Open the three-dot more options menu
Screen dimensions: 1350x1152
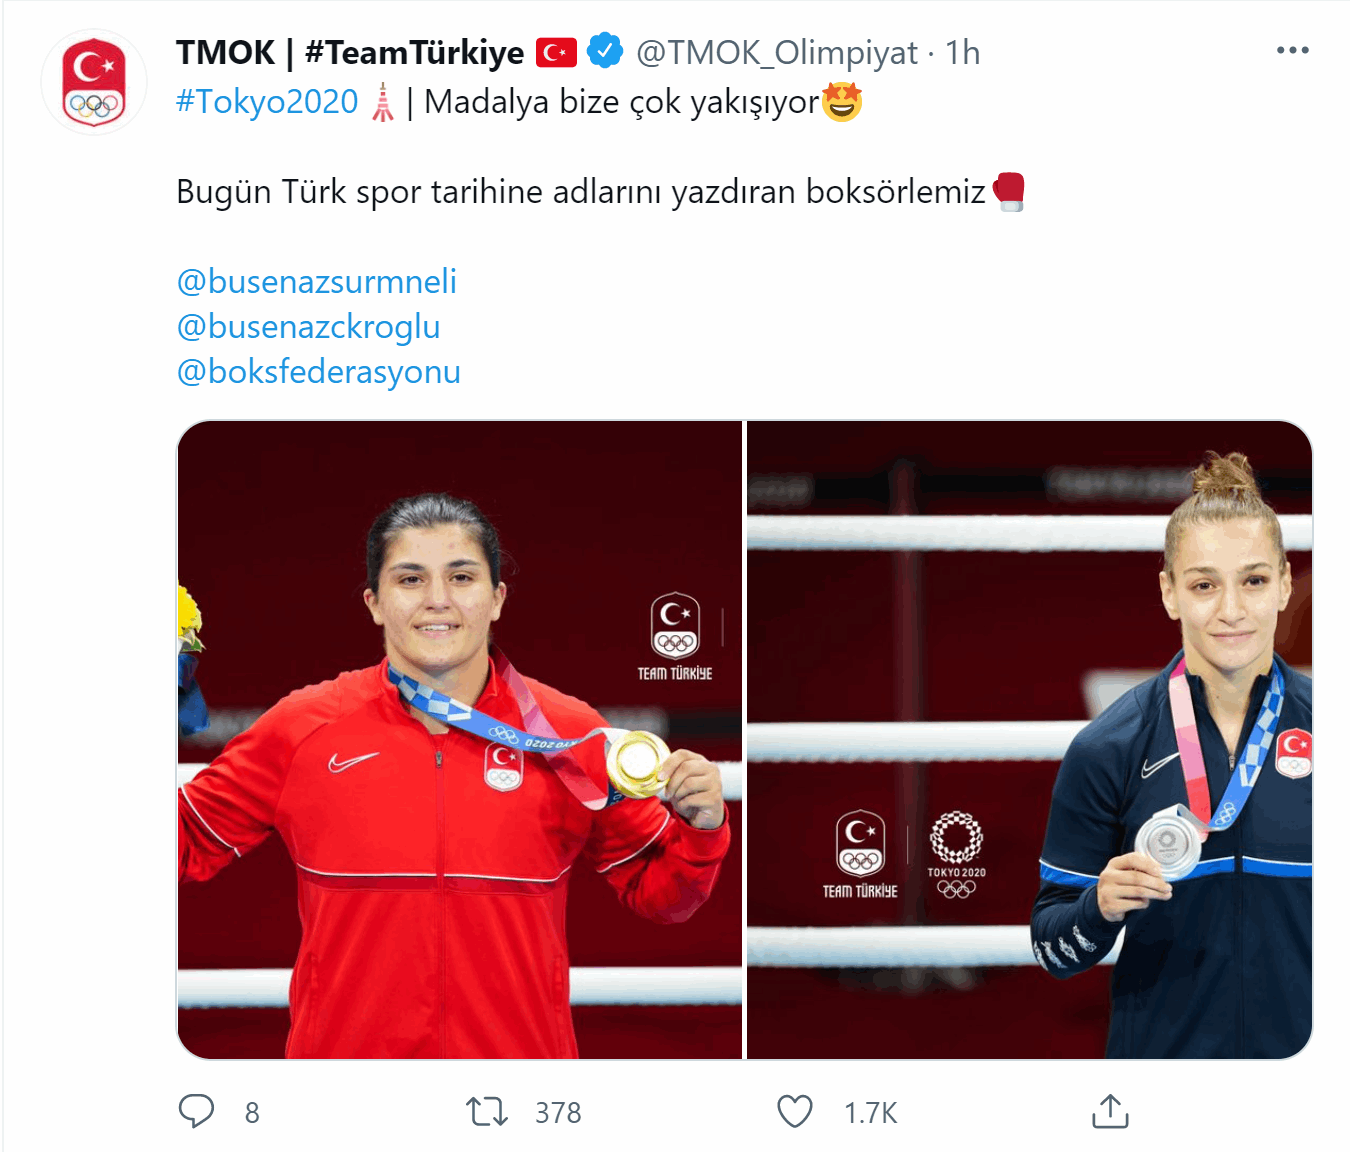coord(1292,50)
